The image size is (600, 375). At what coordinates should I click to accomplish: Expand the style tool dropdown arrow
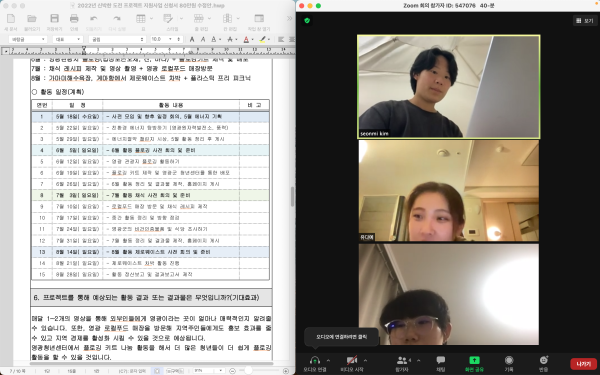point(181,18)
